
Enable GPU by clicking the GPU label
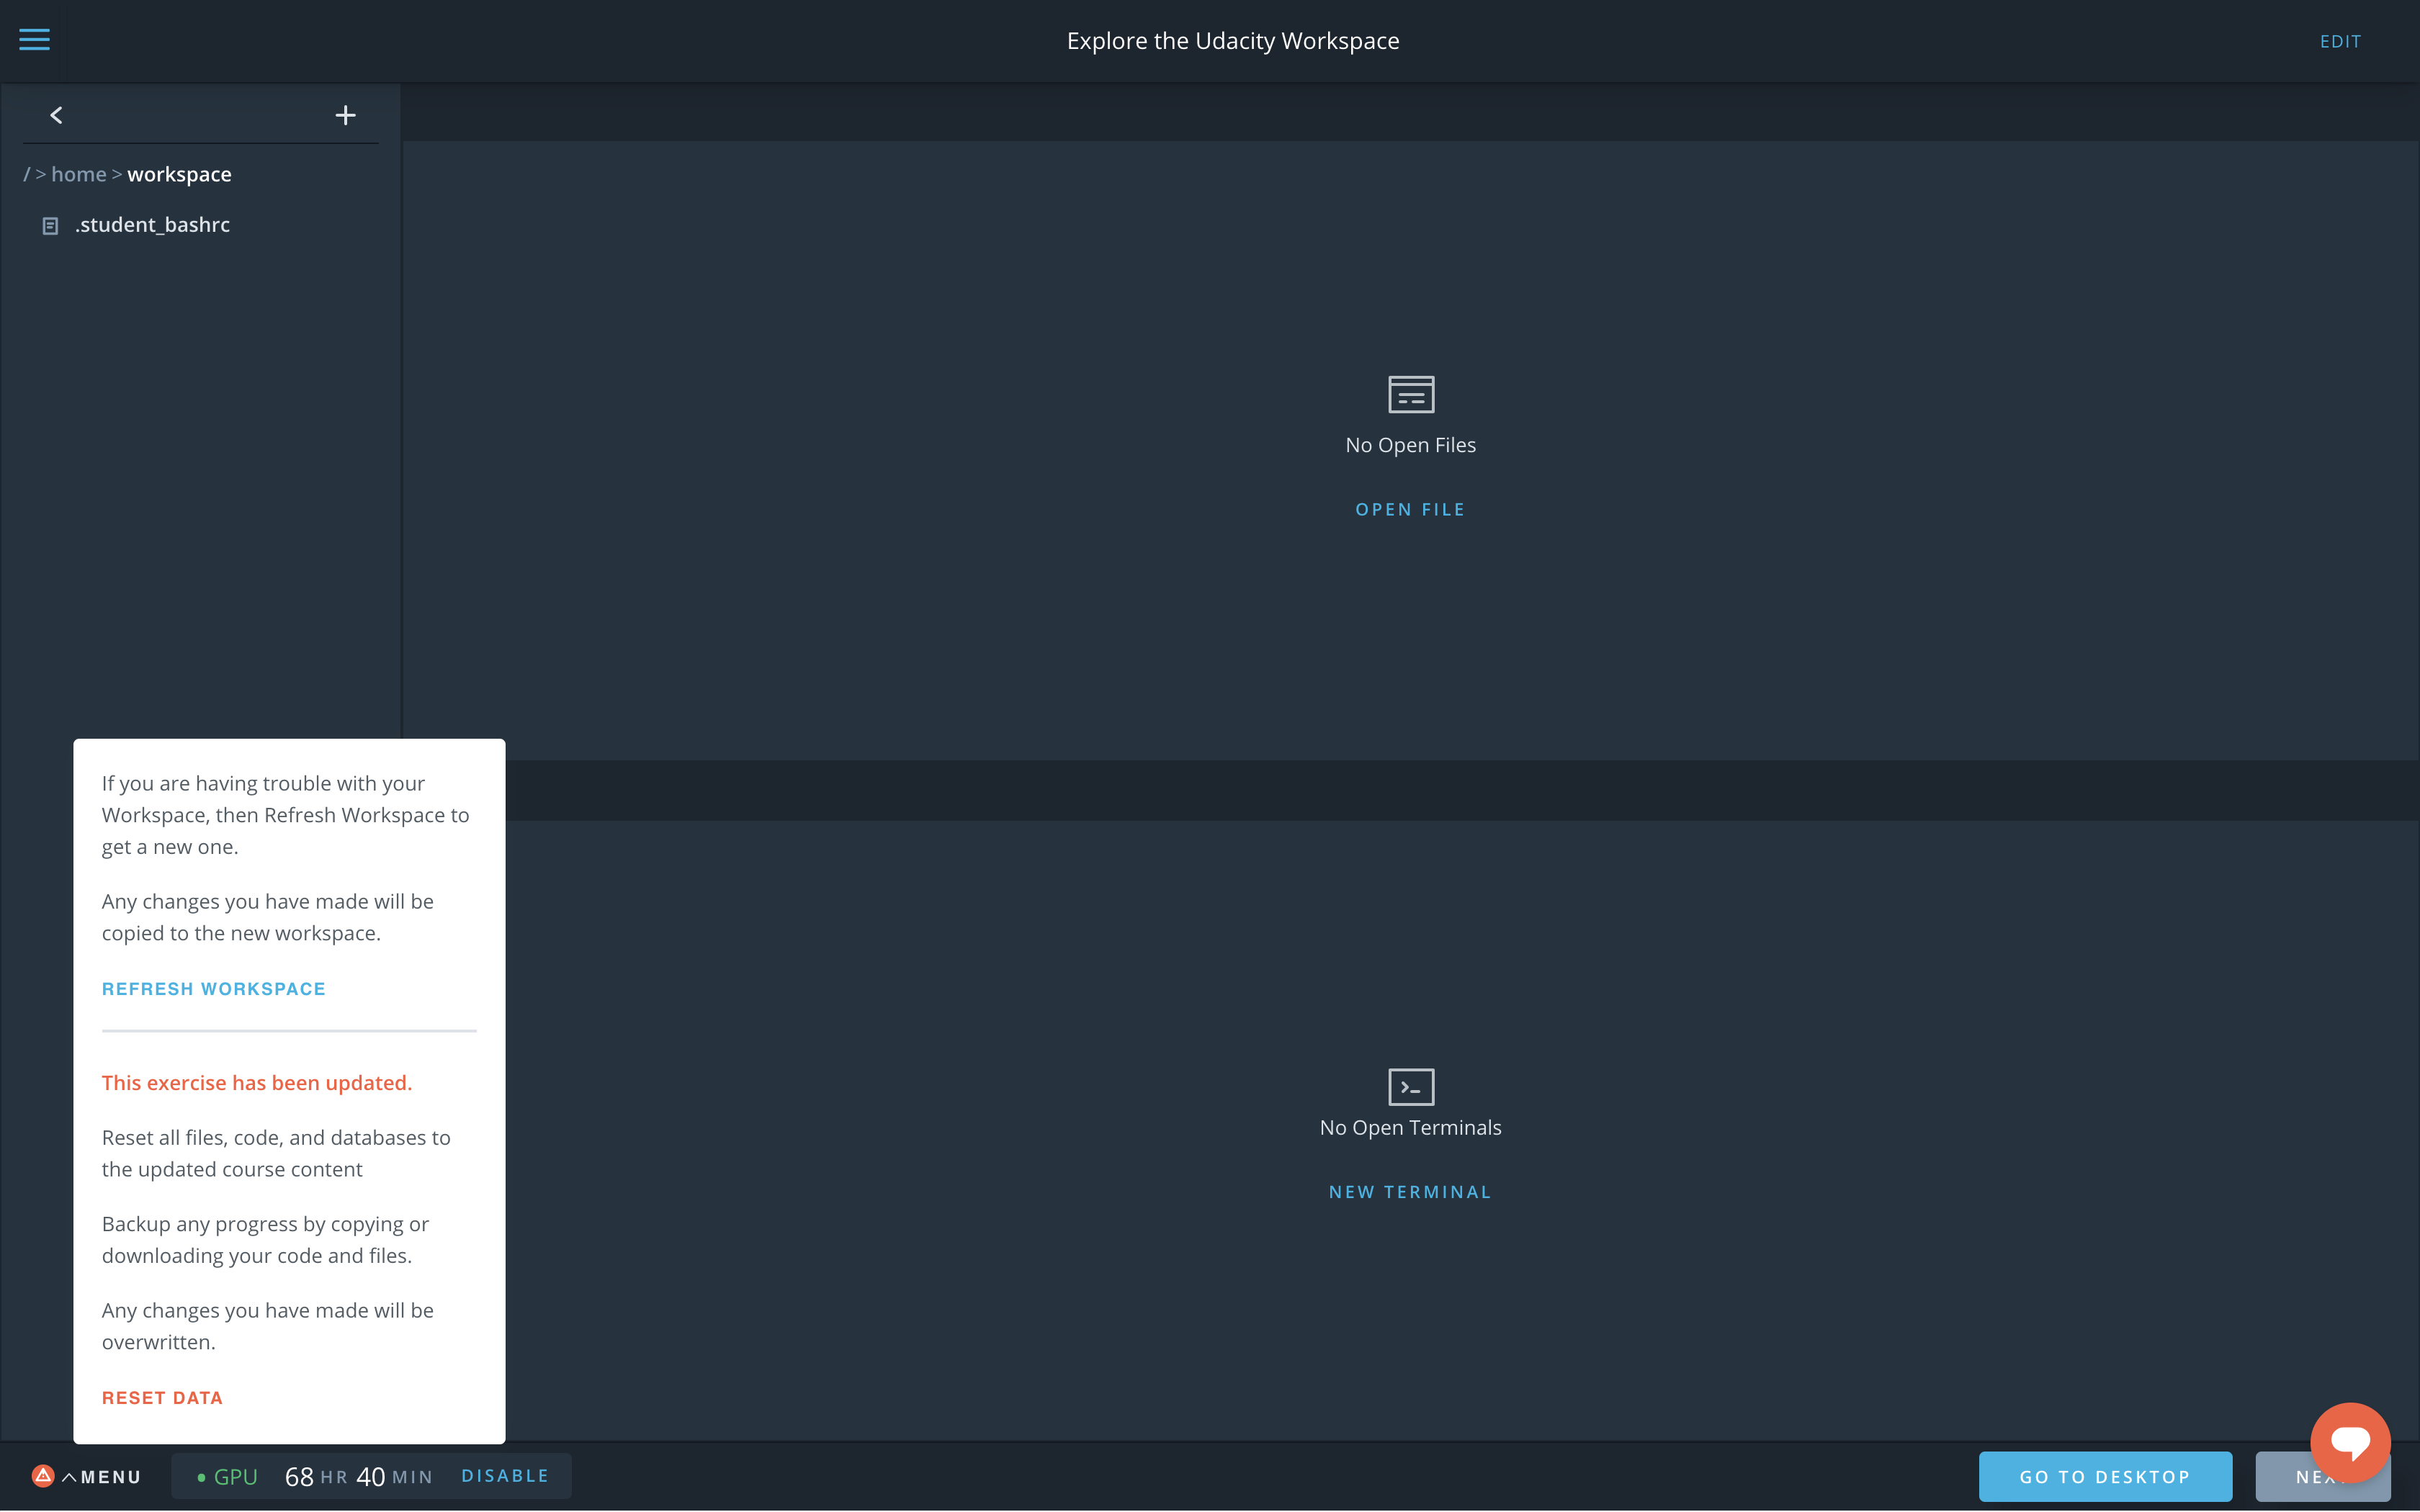pos(235,1475)
